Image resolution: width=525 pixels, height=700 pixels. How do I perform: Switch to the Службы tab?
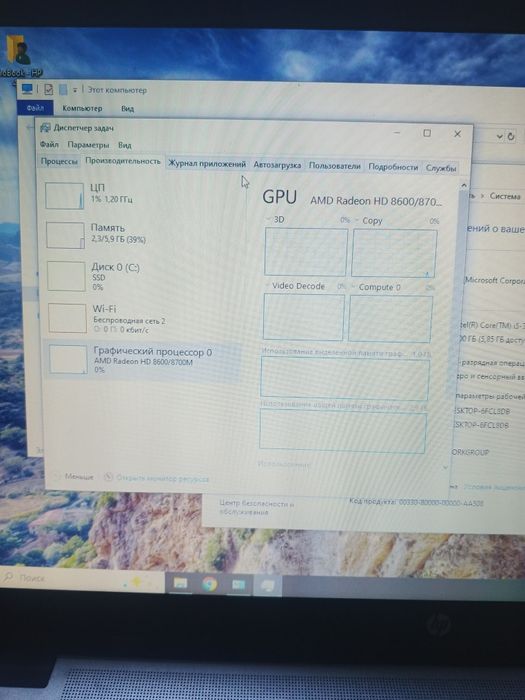click(441, 168)
